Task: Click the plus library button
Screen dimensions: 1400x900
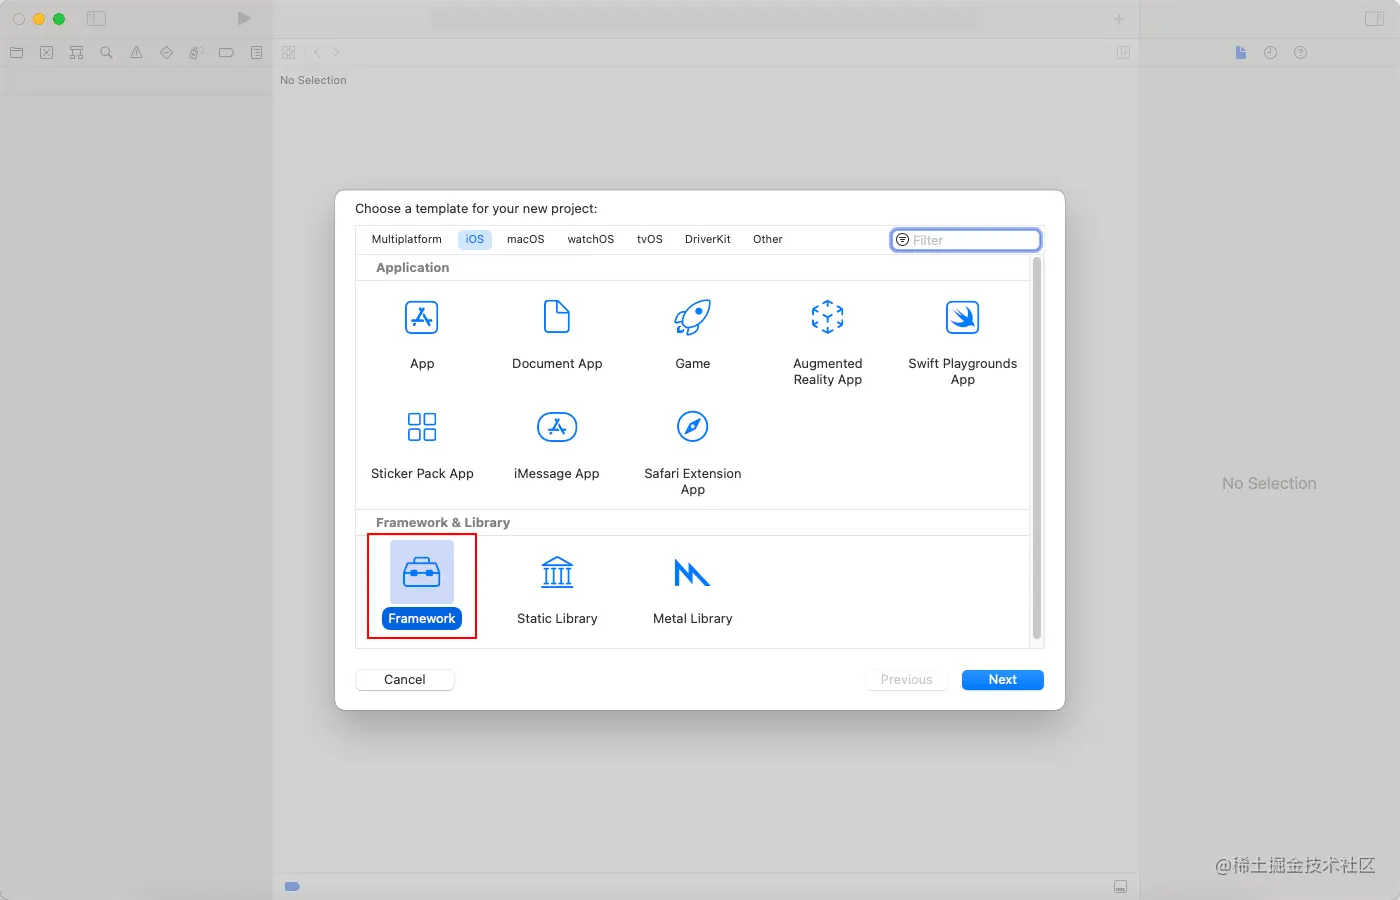Action: click(1119, 19)
